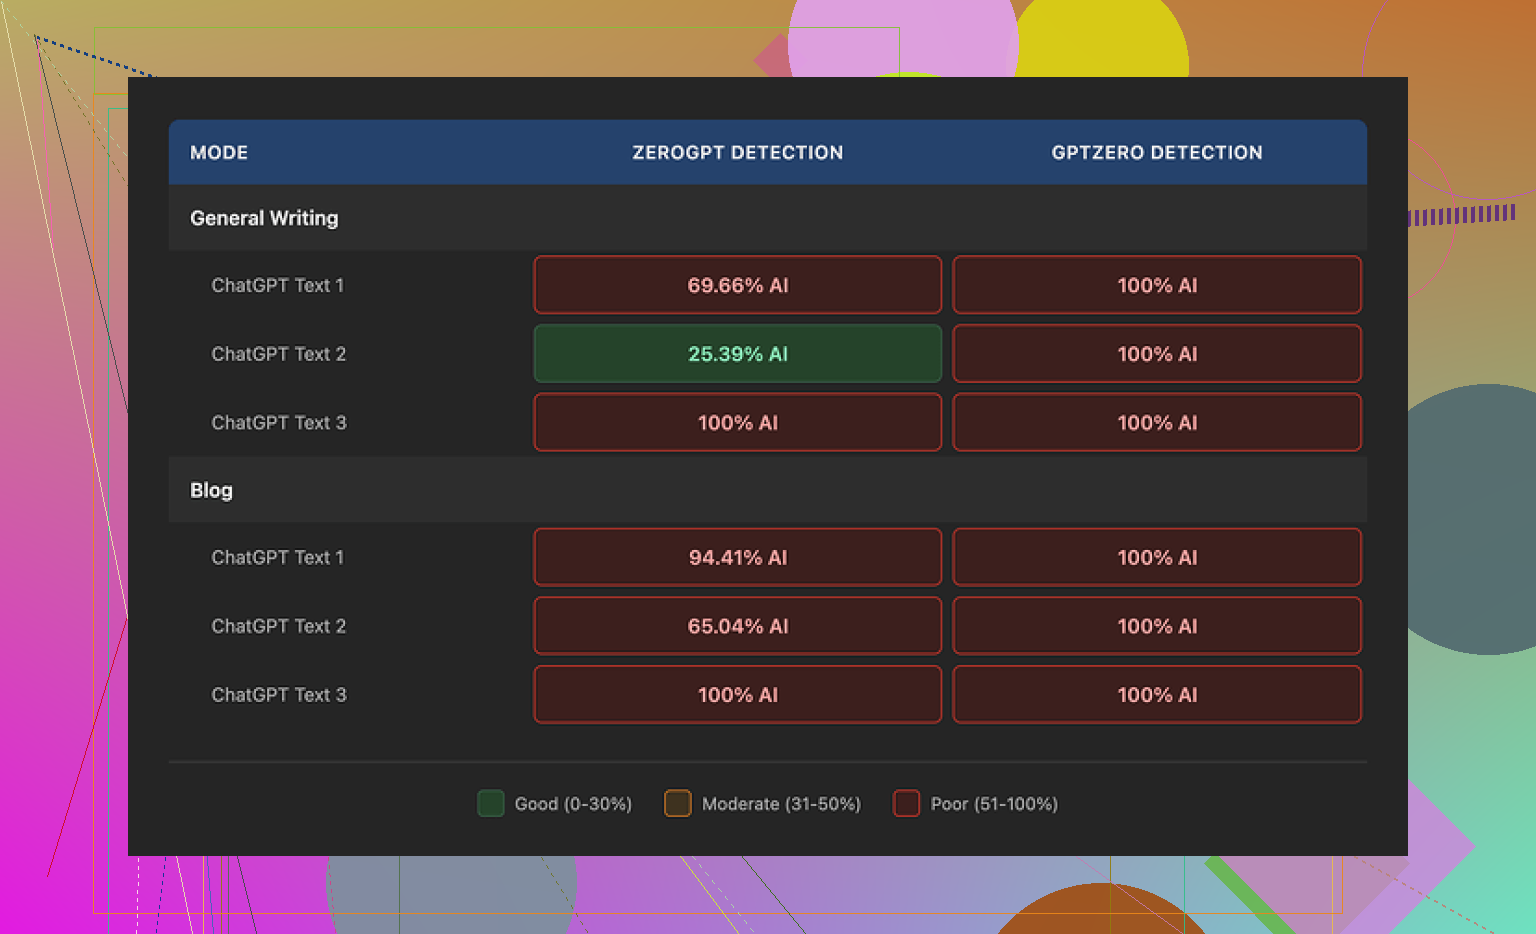This screenshot has height=934, width=1536.
Task: Click the 65.04% AI result cell
Action: [737, 626]
